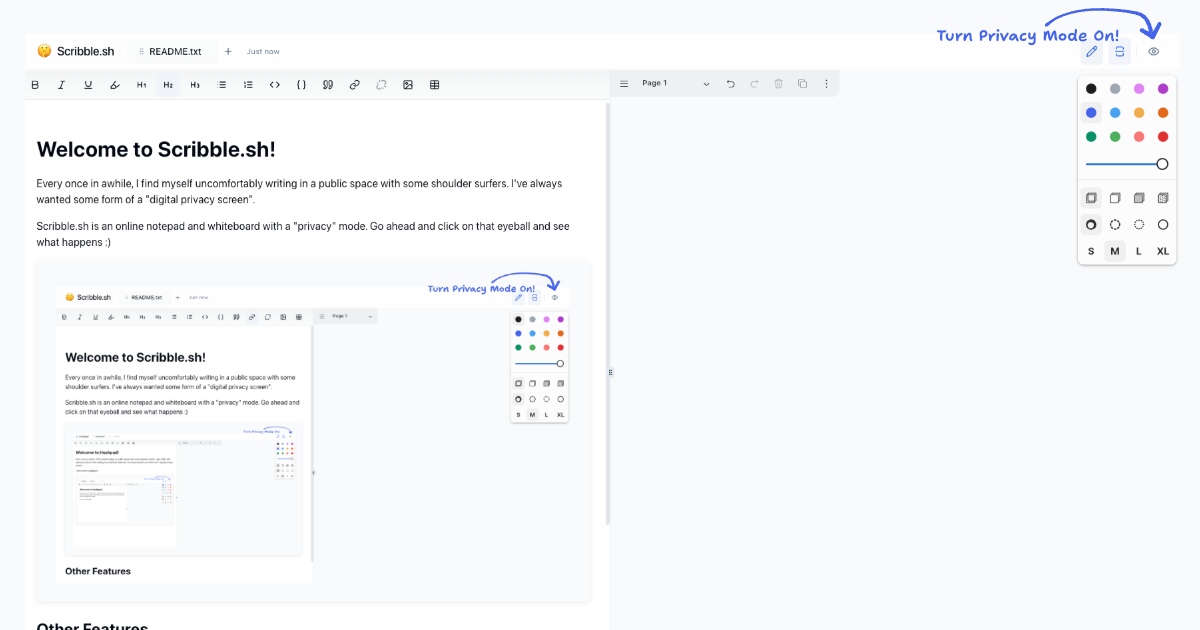Insert a code block with braces icon

(x=301, y=85)
